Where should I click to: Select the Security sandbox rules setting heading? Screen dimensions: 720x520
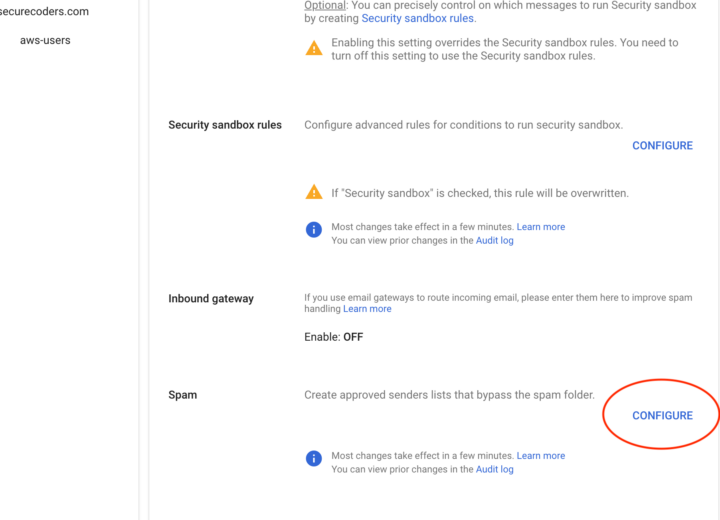[225, 125]
